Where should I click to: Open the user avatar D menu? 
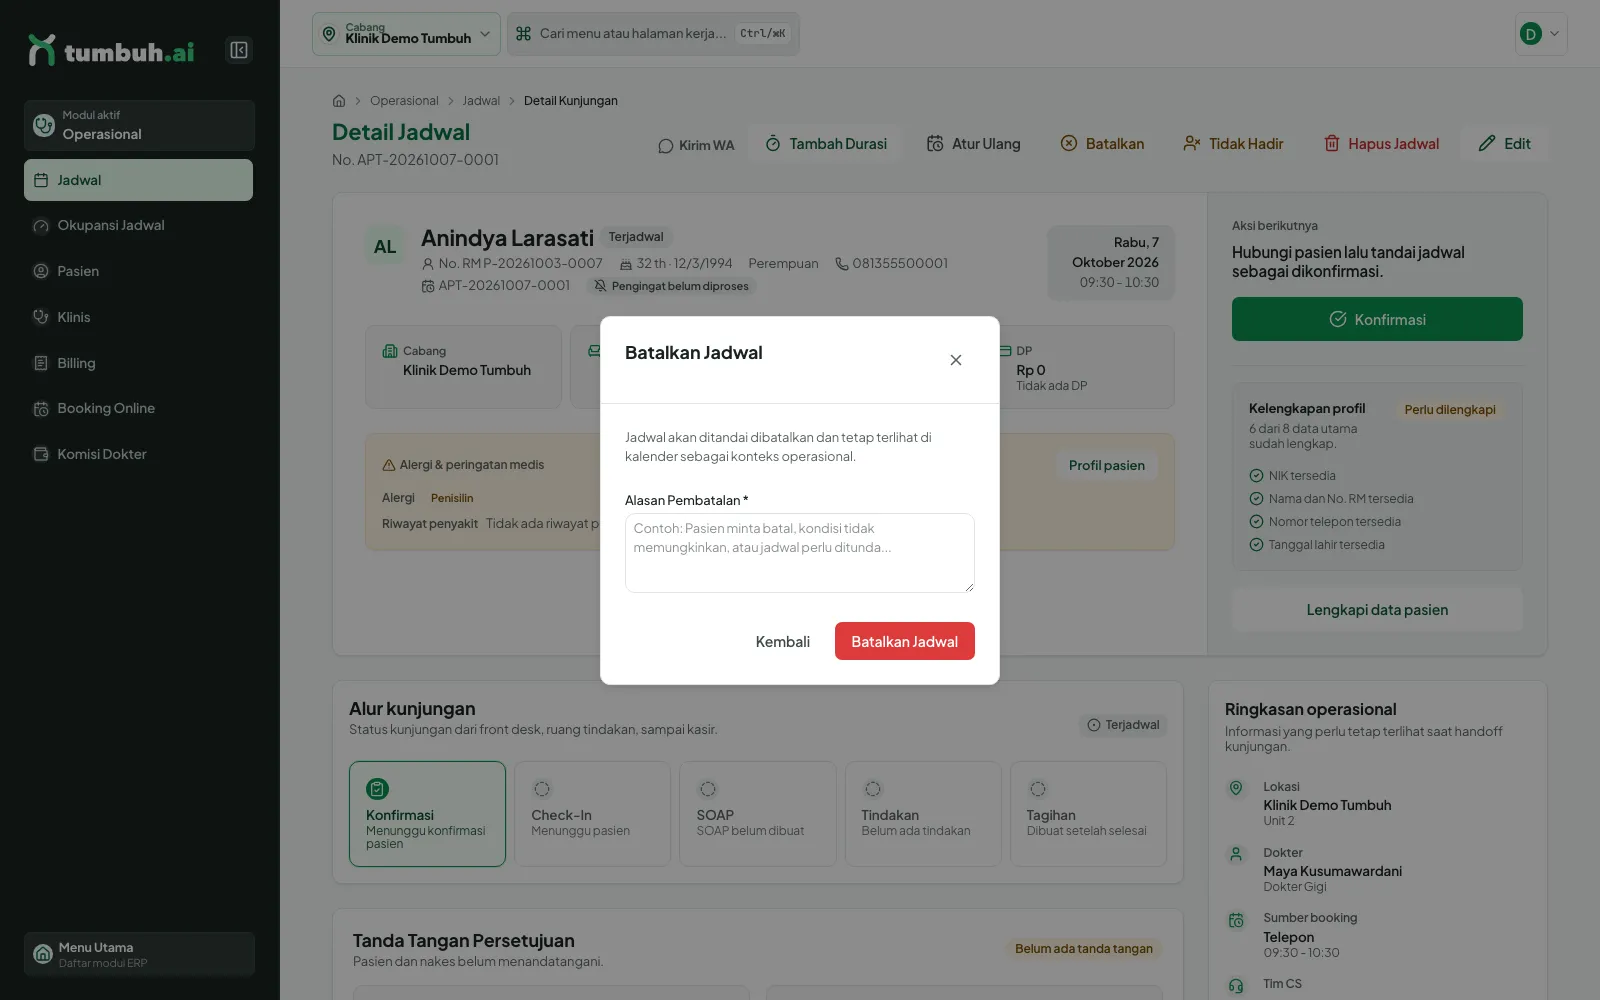click(x=1541, y=34)
